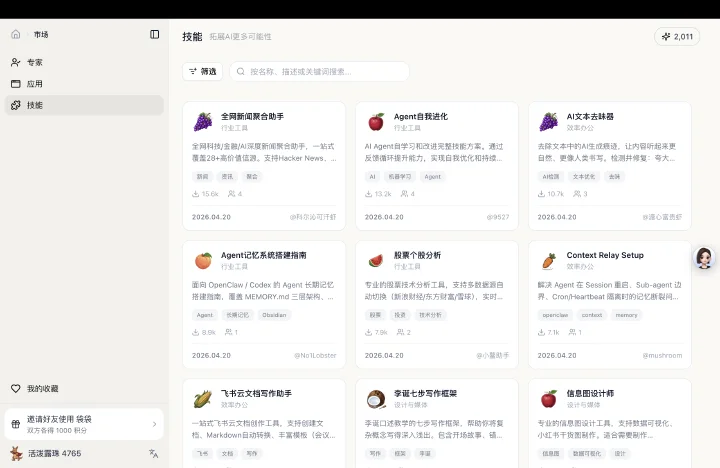
Task: Select the AI文本去味器 skill title
Action: coord(590,117)
